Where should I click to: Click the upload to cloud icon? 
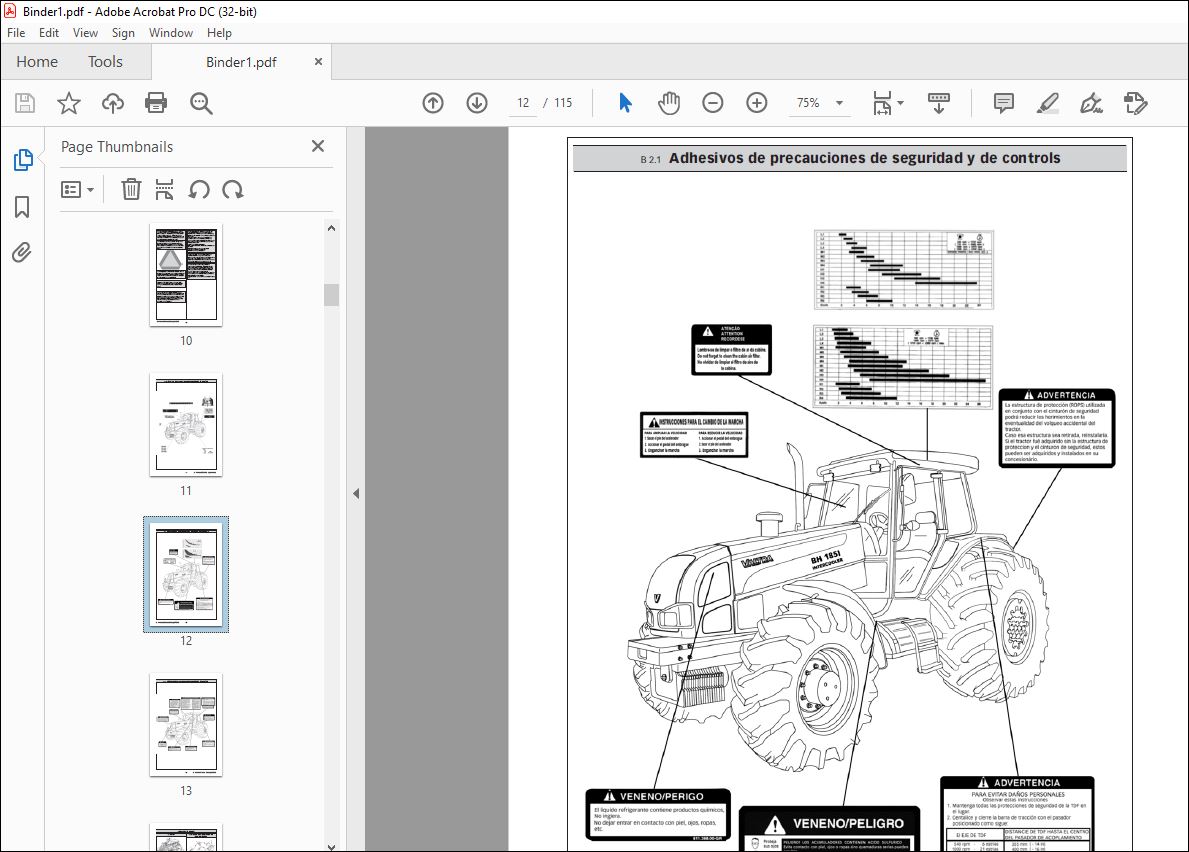click(113, 103)
